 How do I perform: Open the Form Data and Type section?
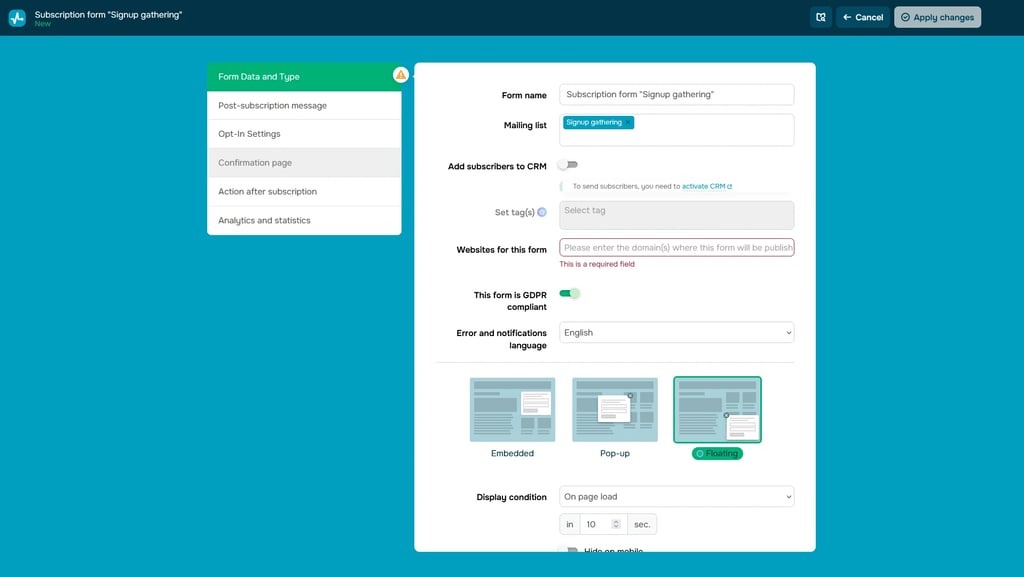[x=304, y=77]
